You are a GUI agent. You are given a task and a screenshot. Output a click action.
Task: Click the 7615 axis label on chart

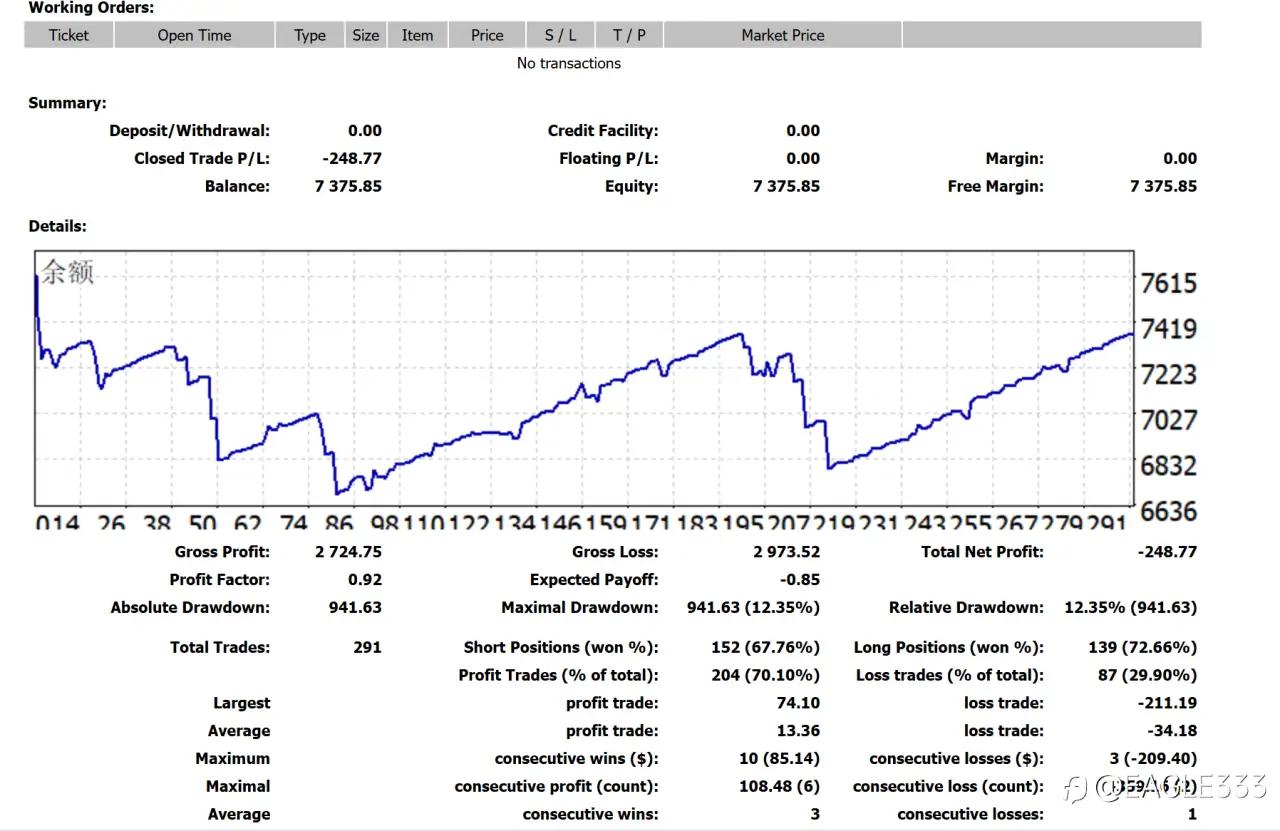(1169, 283)
